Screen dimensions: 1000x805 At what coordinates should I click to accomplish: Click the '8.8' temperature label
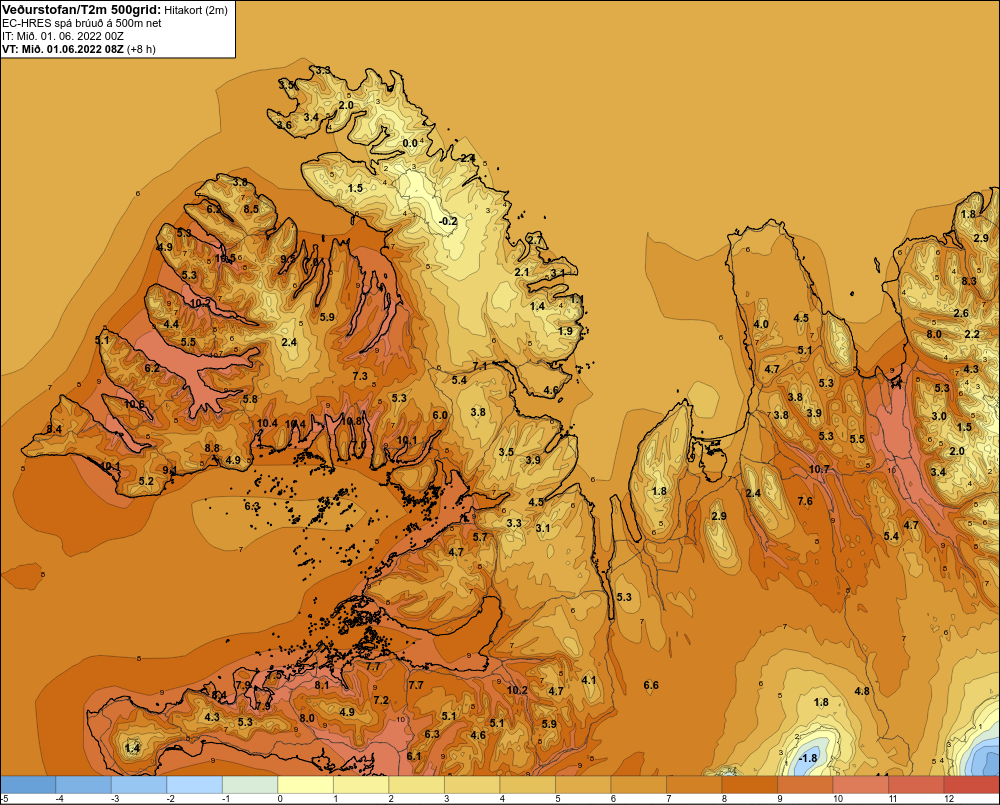212,448
